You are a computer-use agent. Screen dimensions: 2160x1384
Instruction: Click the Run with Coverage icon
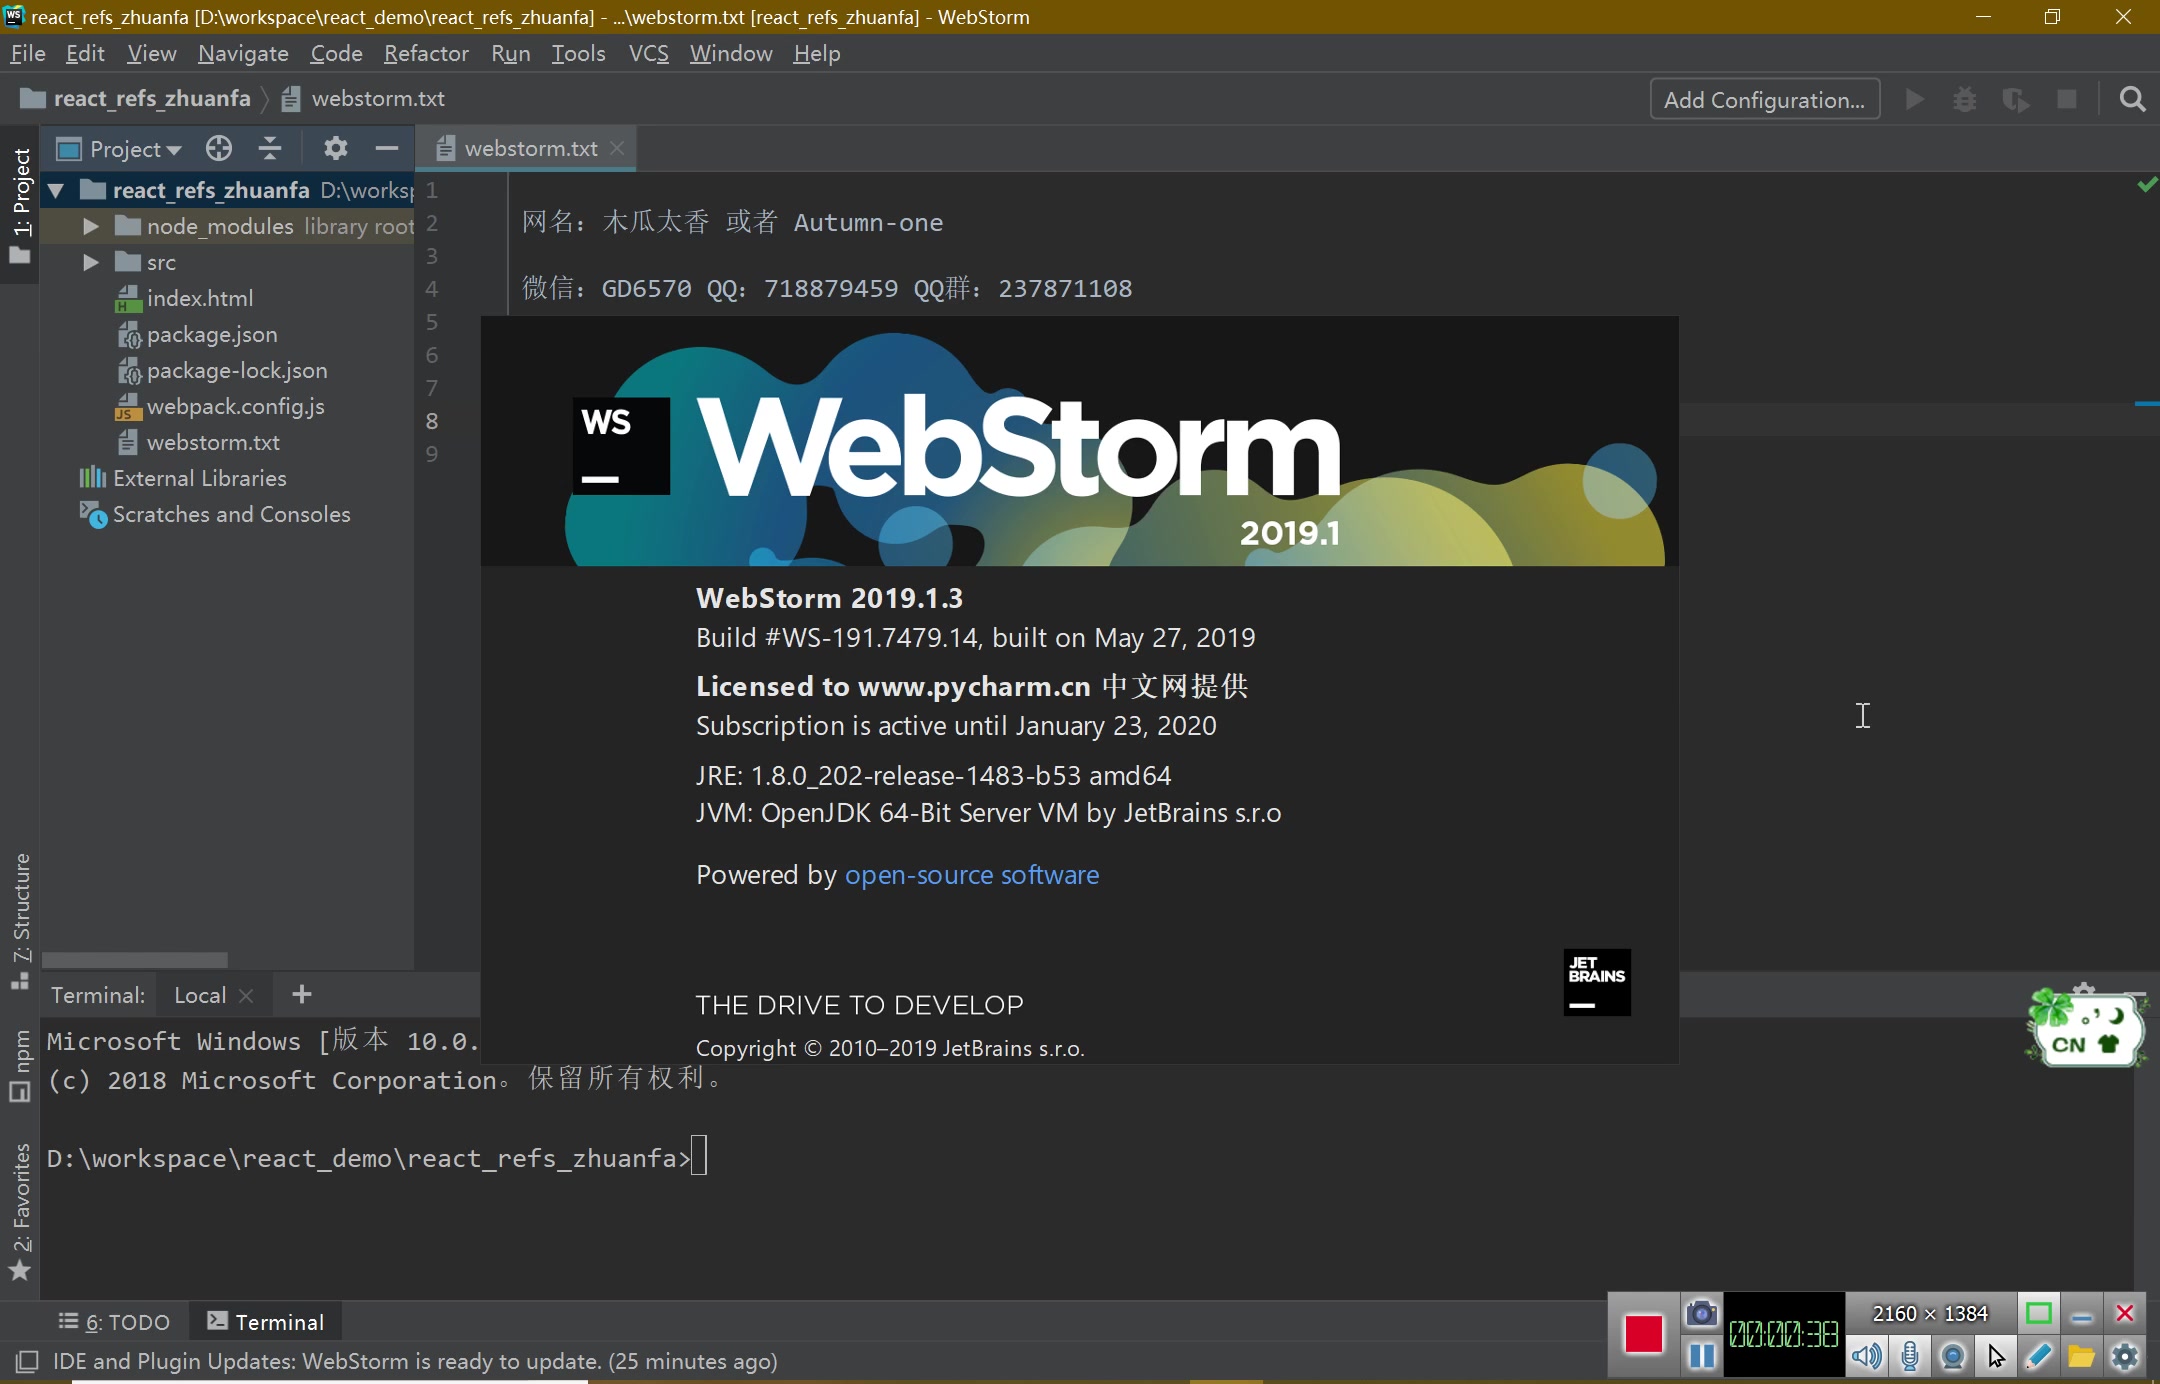(x=2016, y=99)
